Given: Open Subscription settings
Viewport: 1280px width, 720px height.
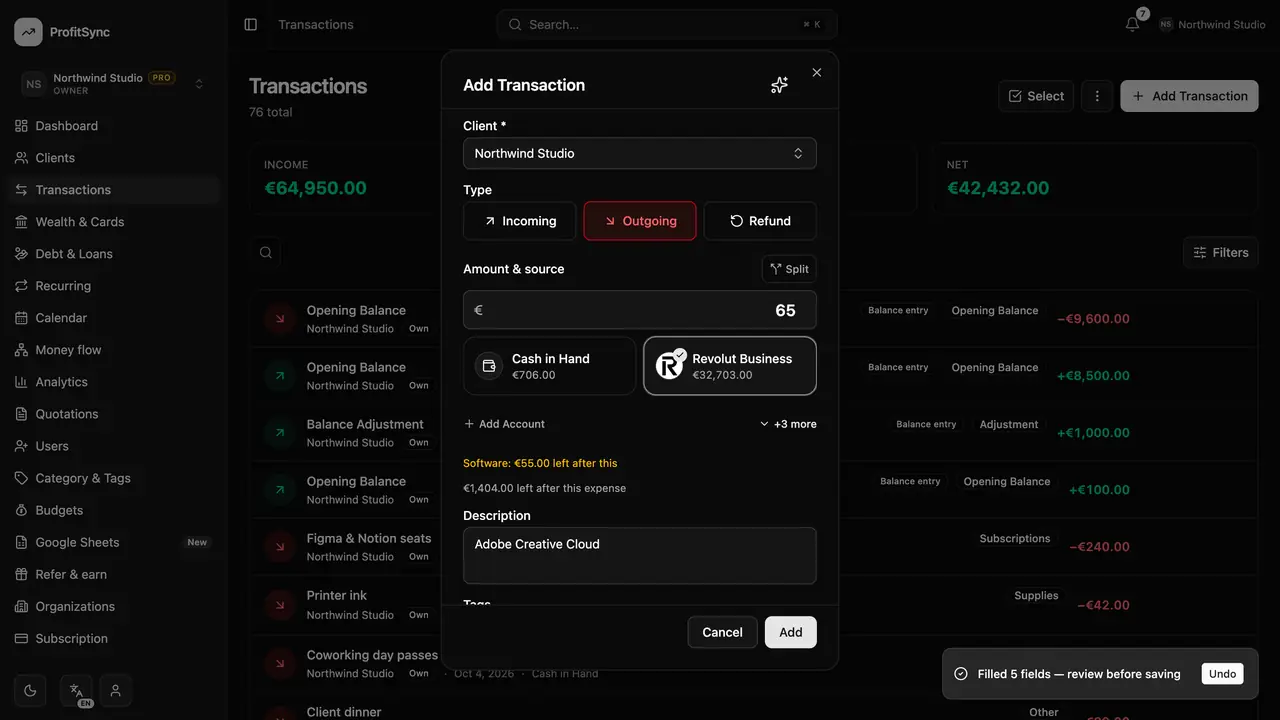Looking at the screenshot, I should click(x=112, y=638).
